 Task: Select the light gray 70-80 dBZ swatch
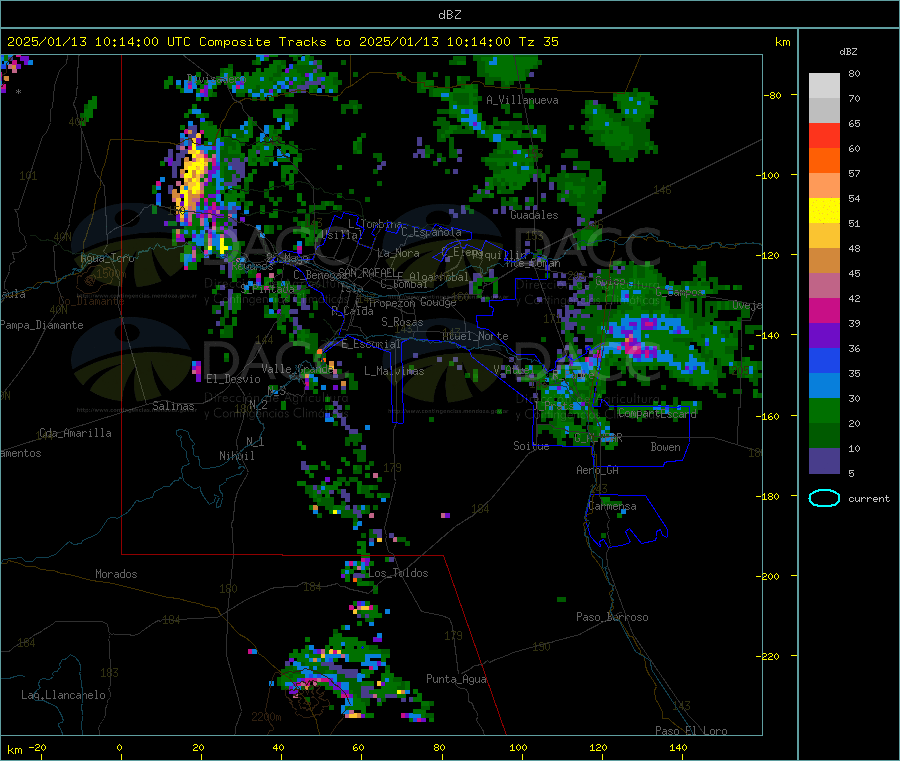coord(824,86)
